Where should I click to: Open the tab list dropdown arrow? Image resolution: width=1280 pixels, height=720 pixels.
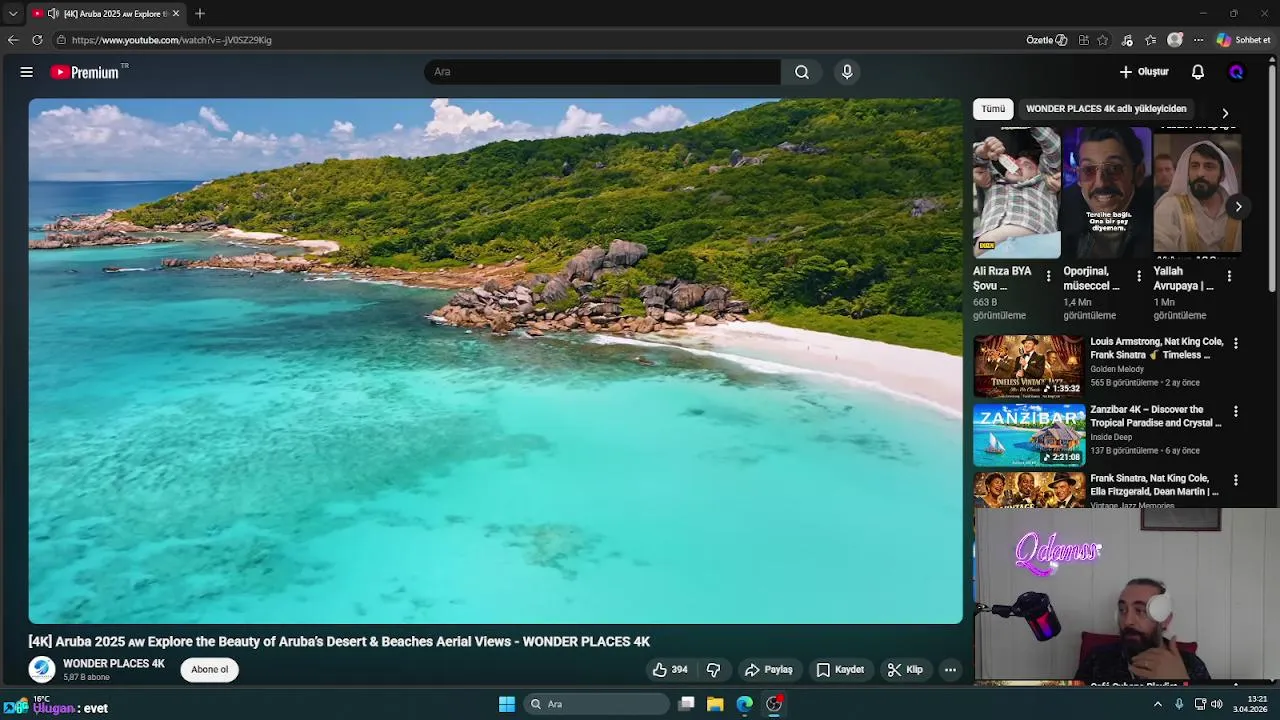12,14
